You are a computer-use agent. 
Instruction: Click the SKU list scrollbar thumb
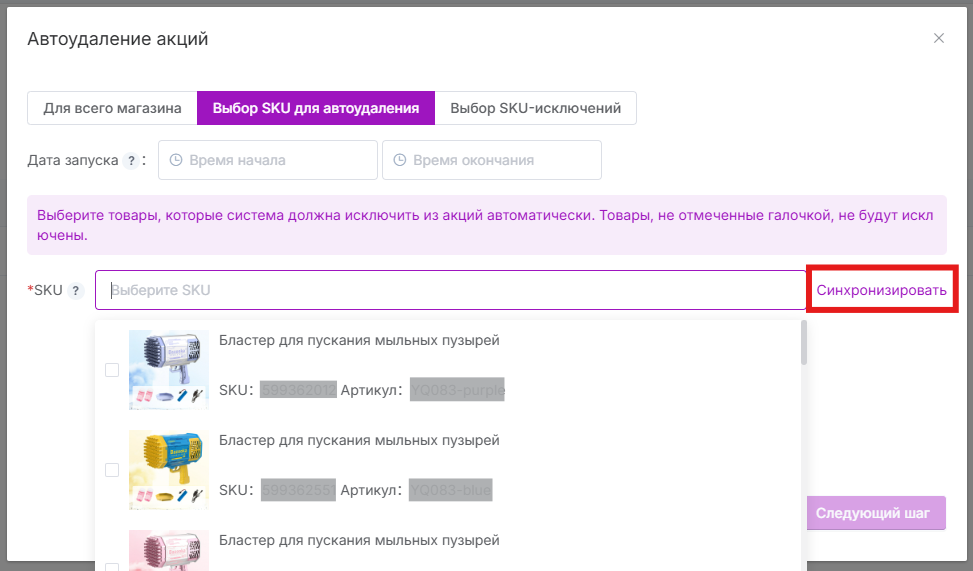click(x=803, y=342)
